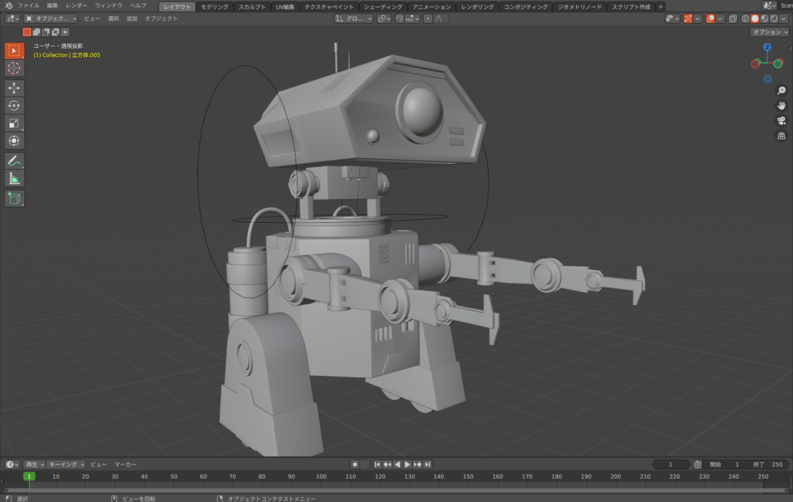Toggle perspective/orthographic grid icon
This screenshot has height=502, width=793.
tap(781, 136)
